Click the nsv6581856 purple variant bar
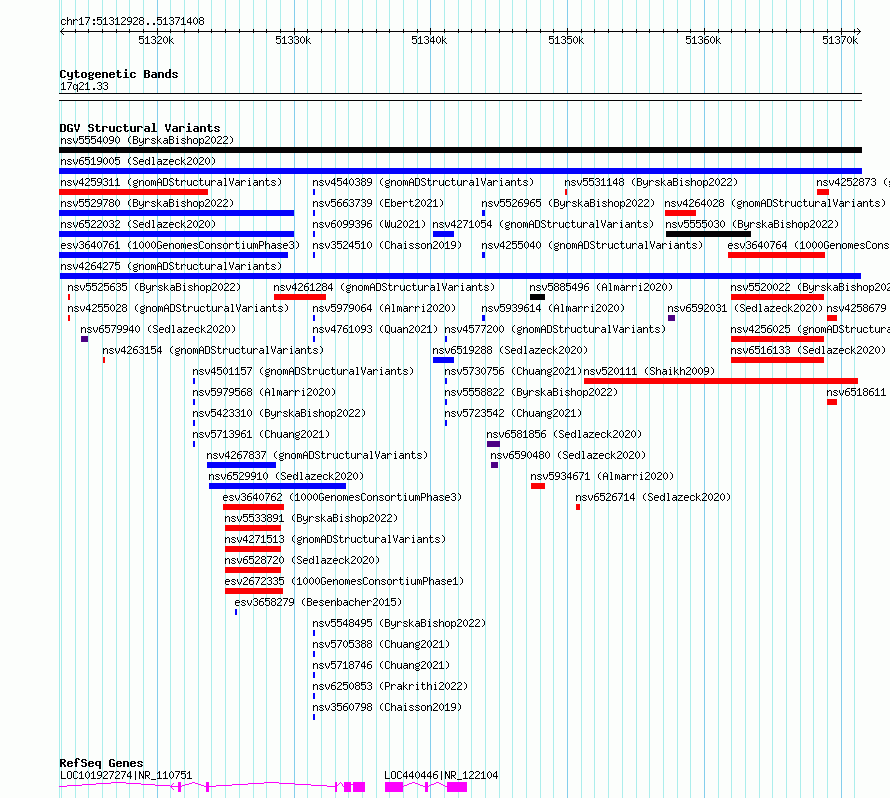 (x=493, y=444)
